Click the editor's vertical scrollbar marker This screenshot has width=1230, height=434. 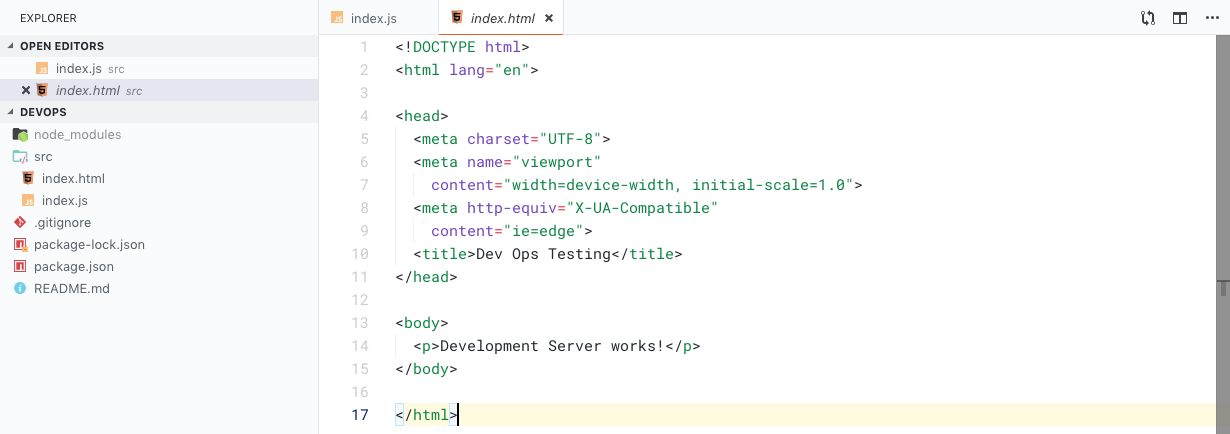pyautogui.click(x=1222, y=288)
